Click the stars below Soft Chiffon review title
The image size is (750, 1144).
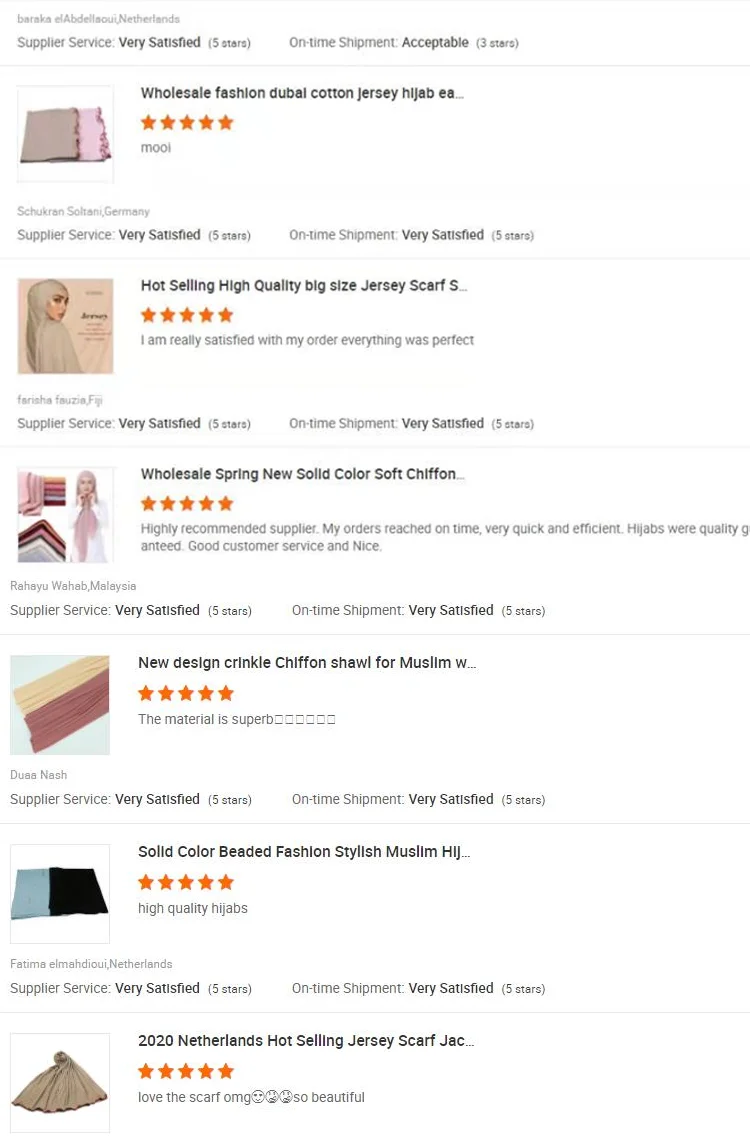(x=187, y=503)
